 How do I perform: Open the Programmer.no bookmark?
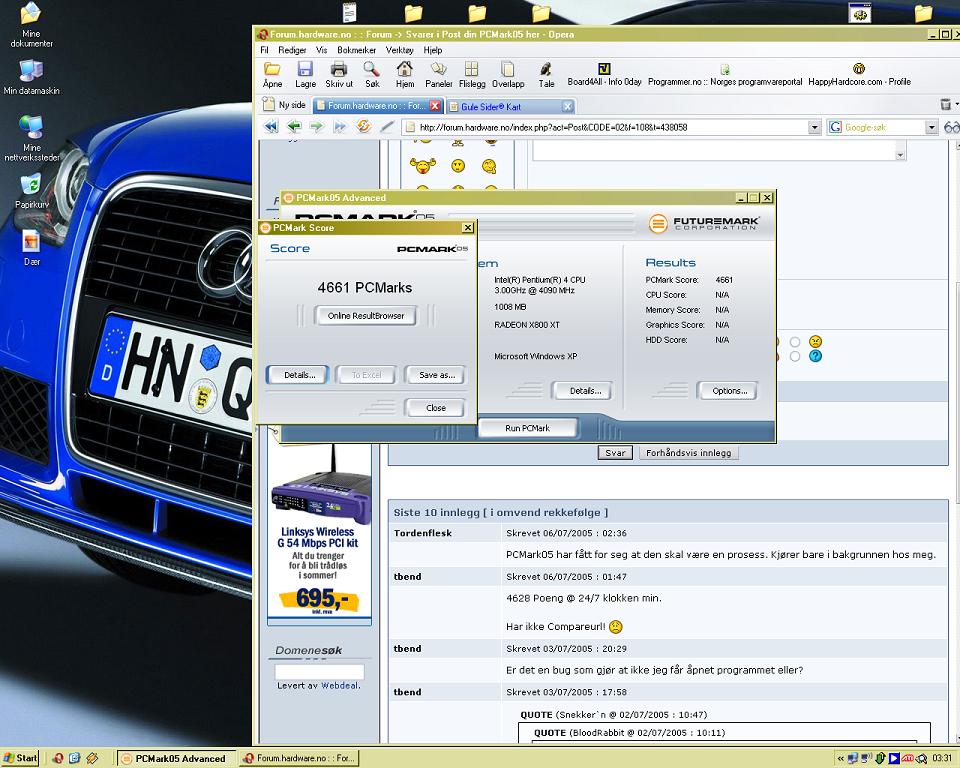(725, 75)
